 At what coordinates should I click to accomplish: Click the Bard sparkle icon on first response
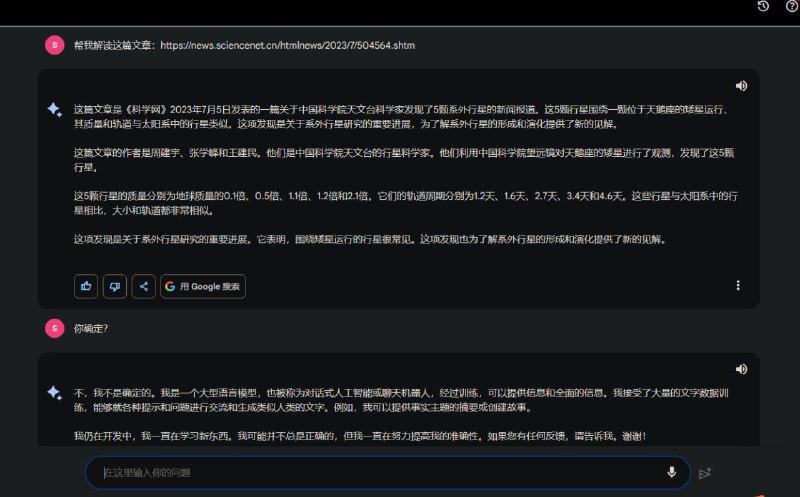(55, 111)
